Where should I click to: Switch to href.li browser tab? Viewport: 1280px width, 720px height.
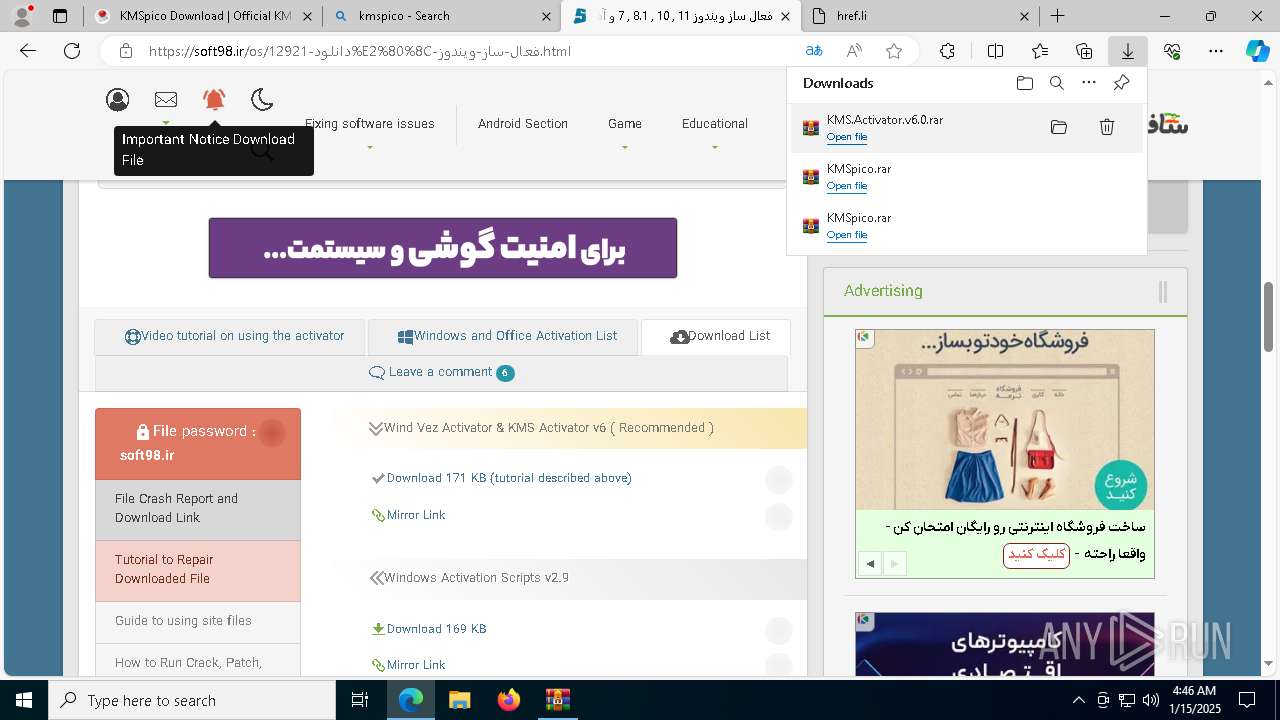[x=920, y=16]
